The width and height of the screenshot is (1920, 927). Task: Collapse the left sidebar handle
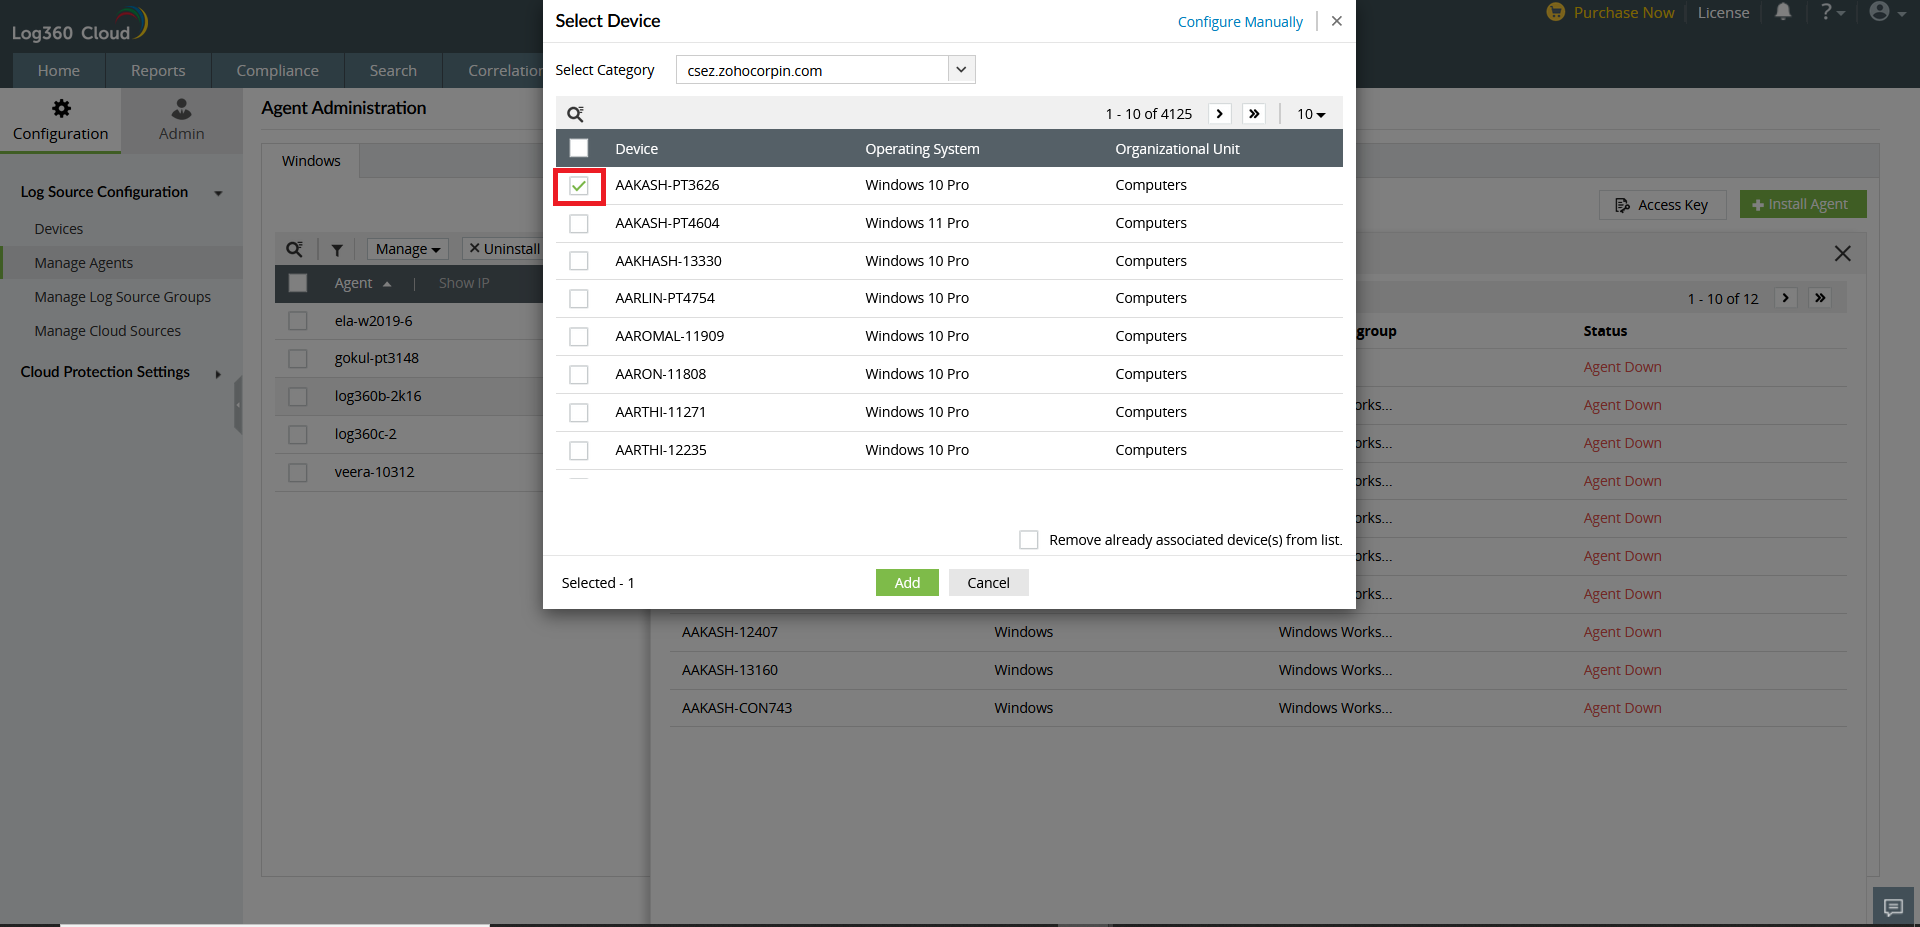click(x=238, y=405)
